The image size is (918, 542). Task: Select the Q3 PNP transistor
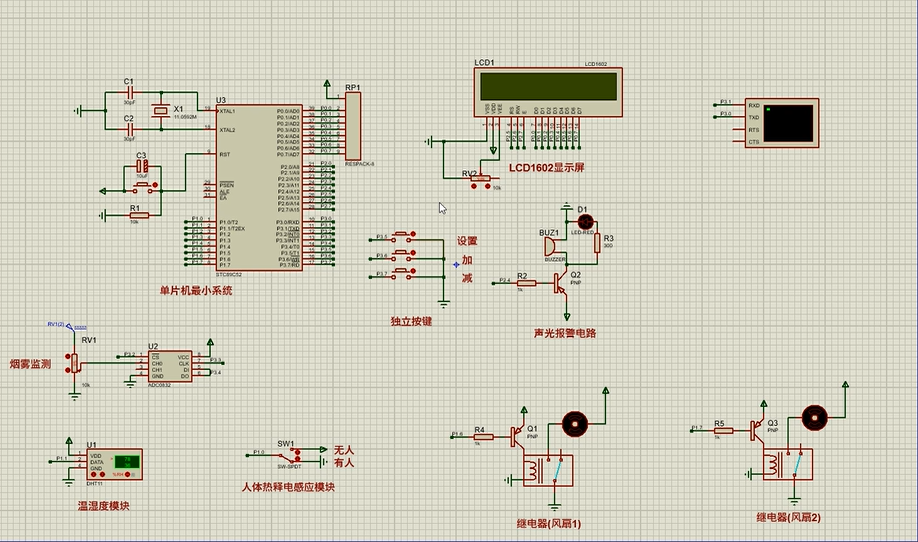(758, 430)
